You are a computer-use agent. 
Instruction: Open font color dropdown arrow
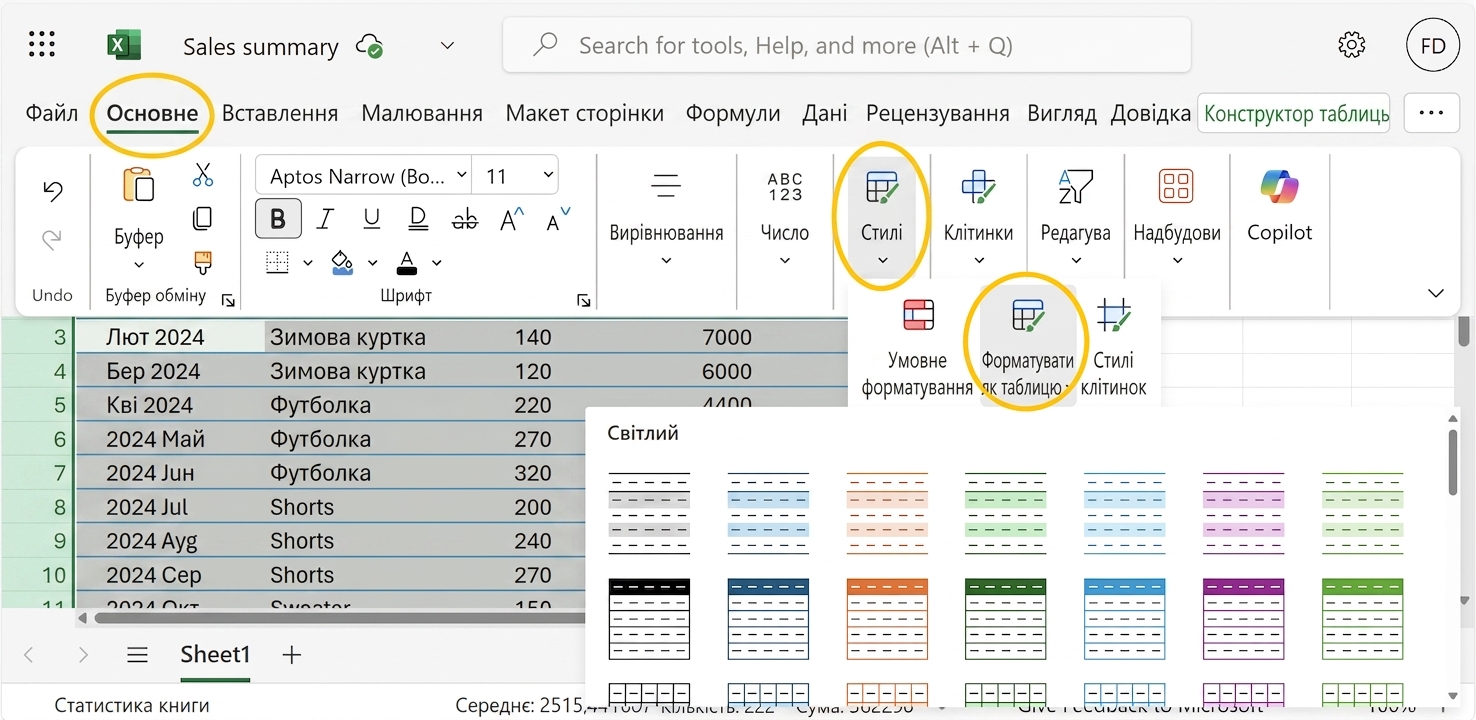click(x=437, y=264)
